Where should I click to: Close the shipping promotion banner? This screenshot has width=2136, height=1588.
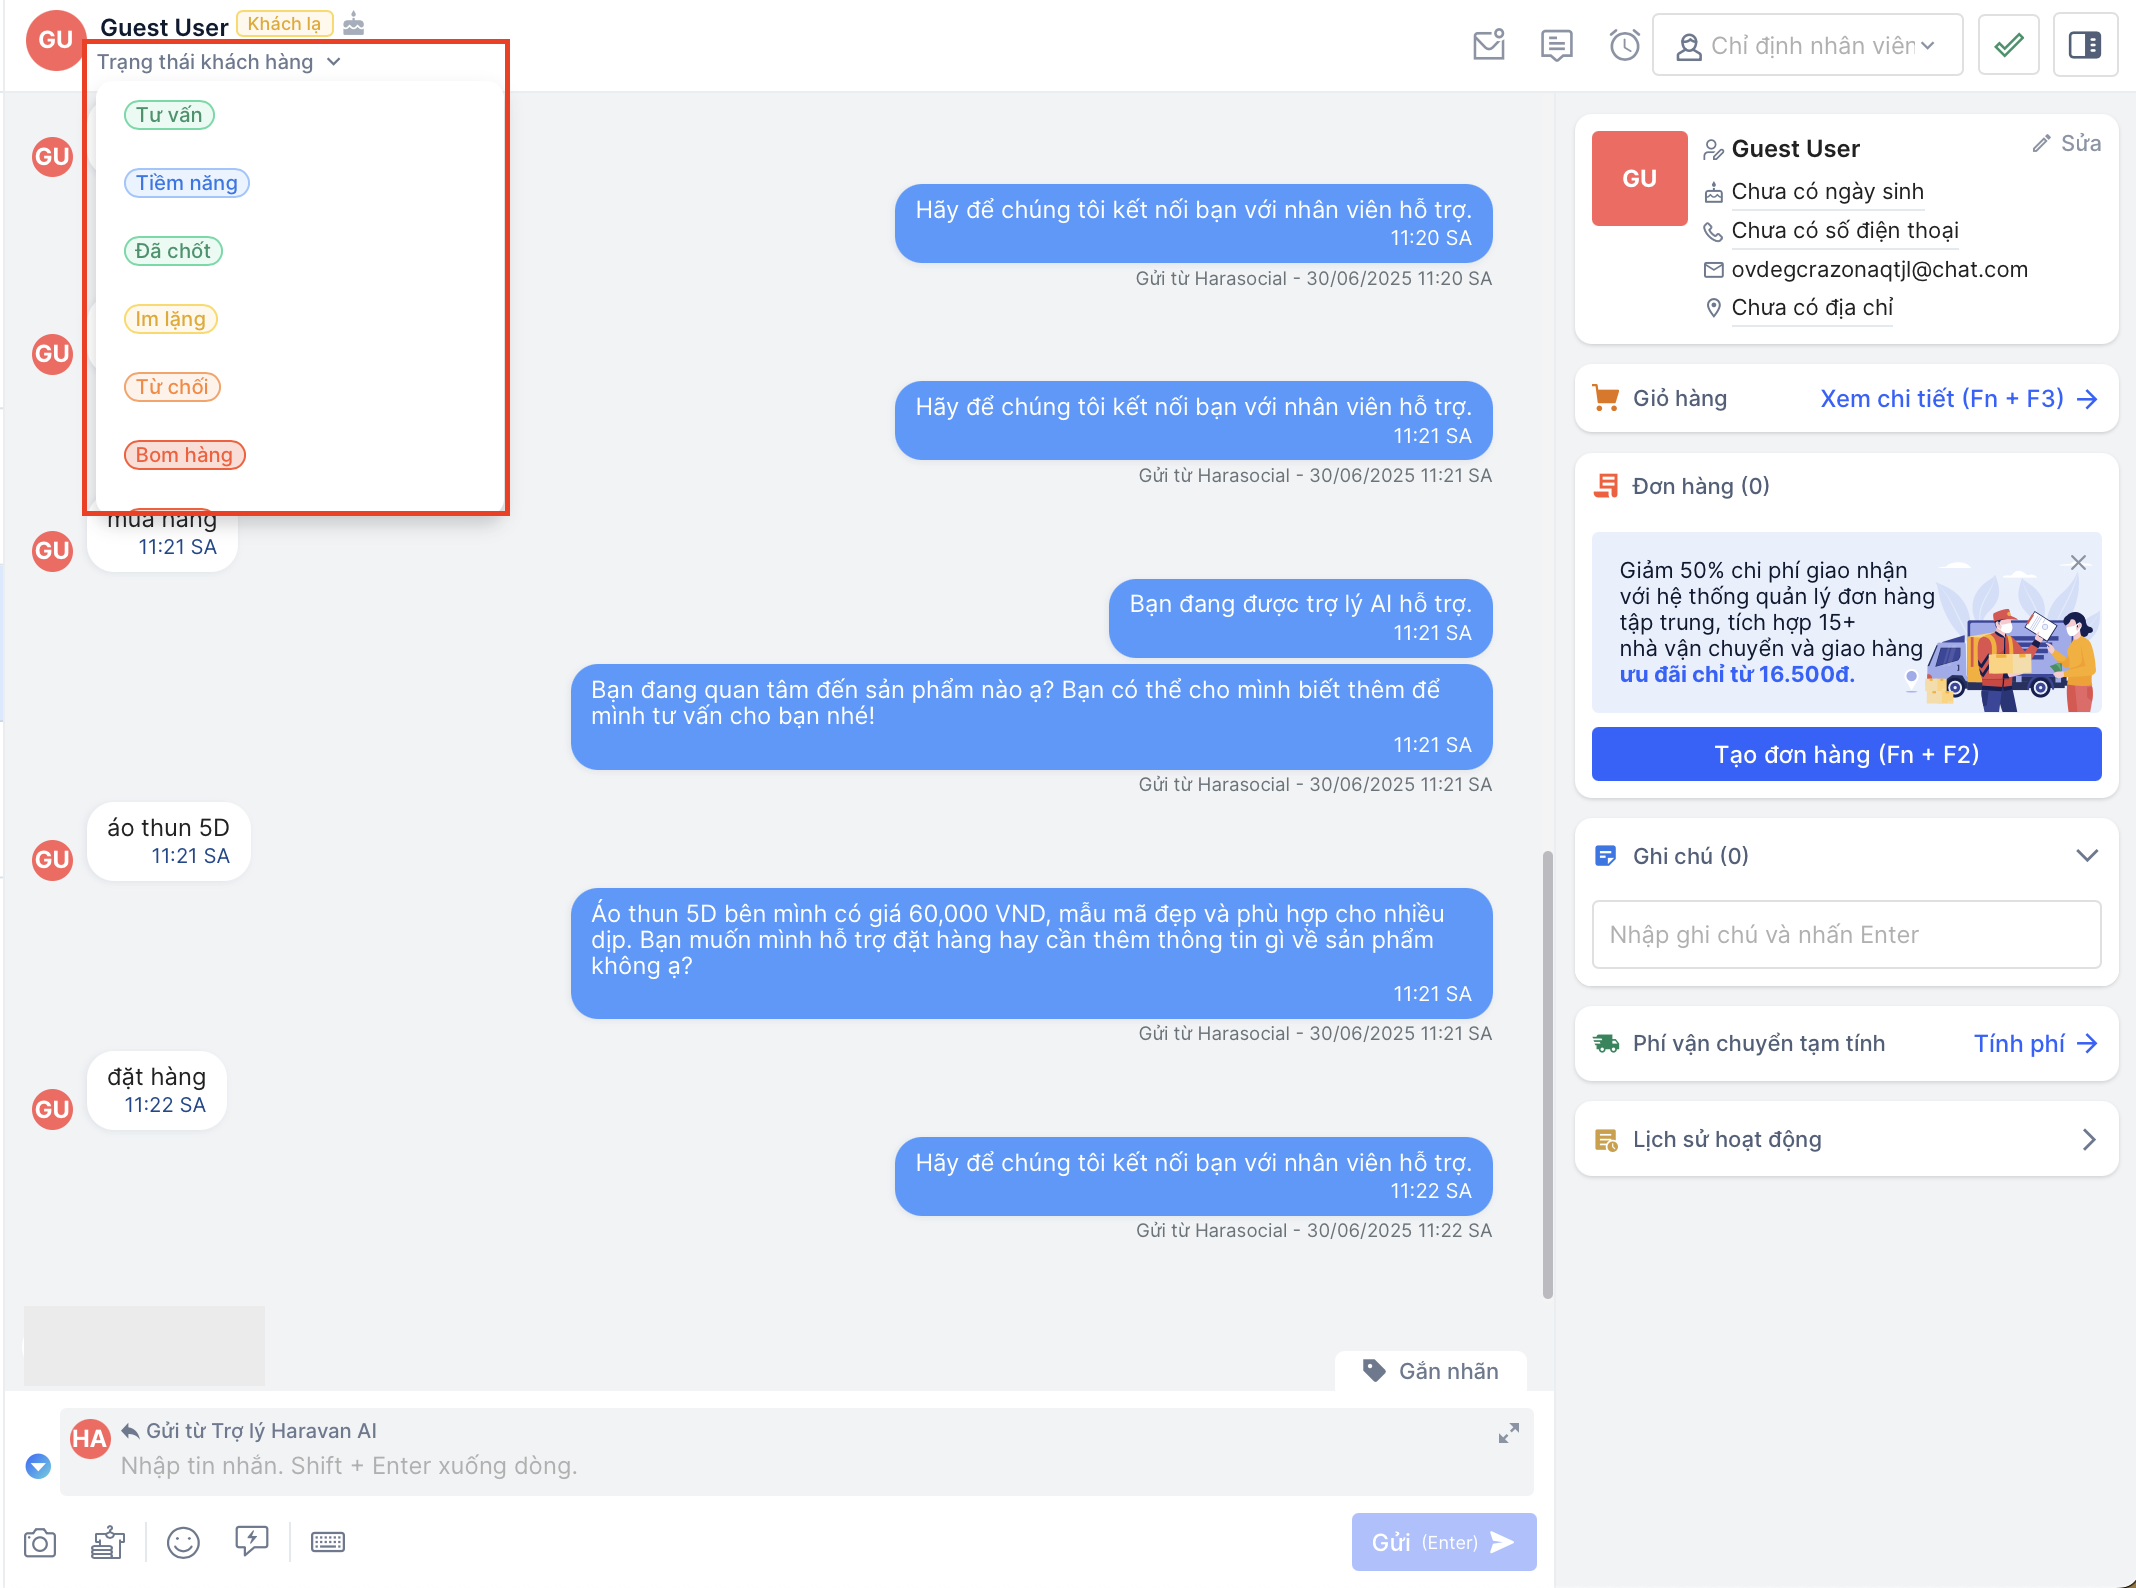(x=2078, y=563)
